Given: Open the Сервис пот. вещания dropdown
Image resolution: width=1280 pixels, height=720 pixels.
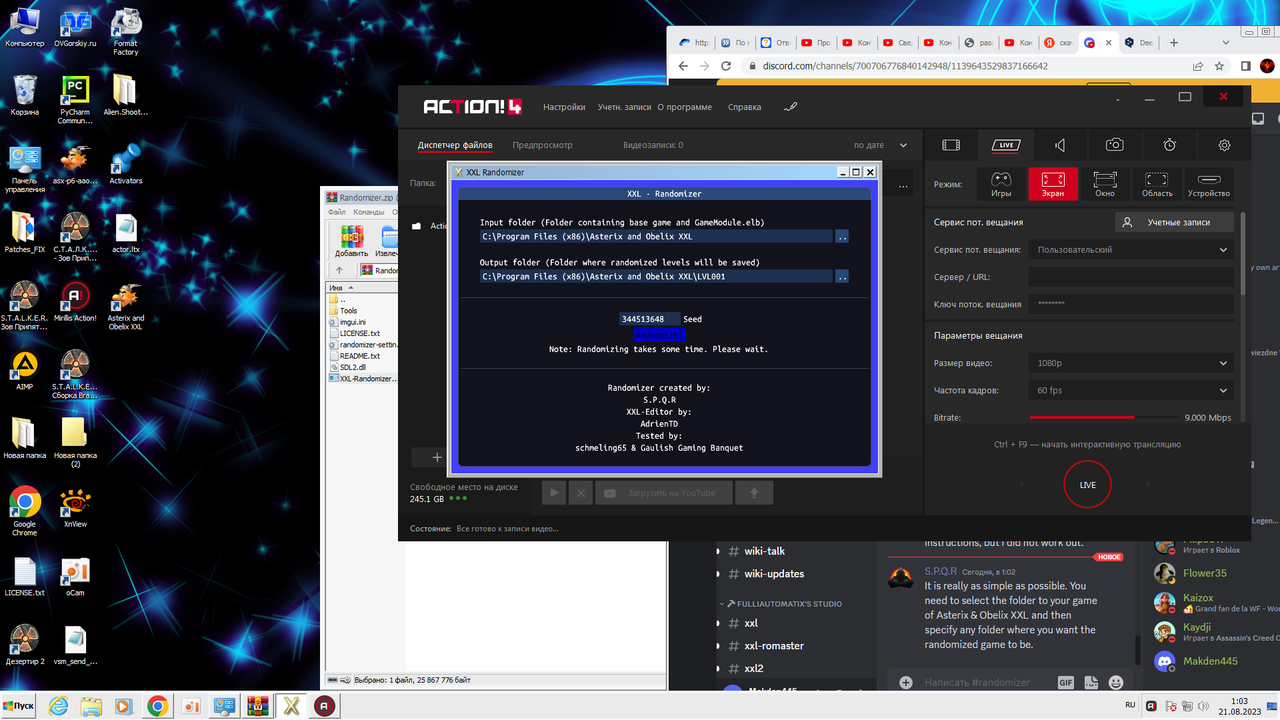Looking at the screenshot, I should pos(1130,250).
